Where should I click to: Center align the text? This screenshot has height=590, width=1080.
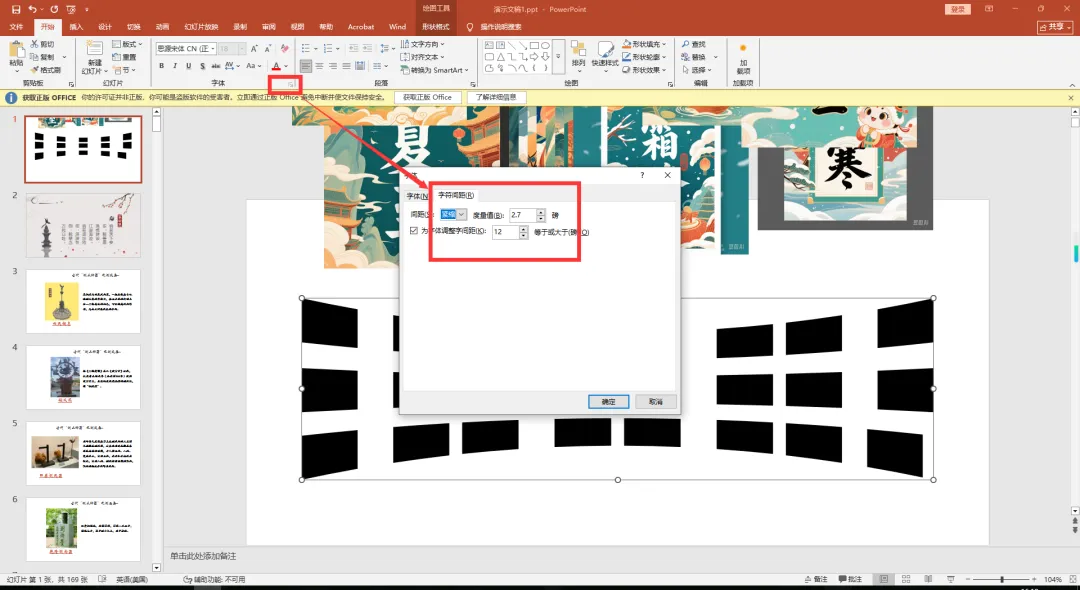[320, 66]
